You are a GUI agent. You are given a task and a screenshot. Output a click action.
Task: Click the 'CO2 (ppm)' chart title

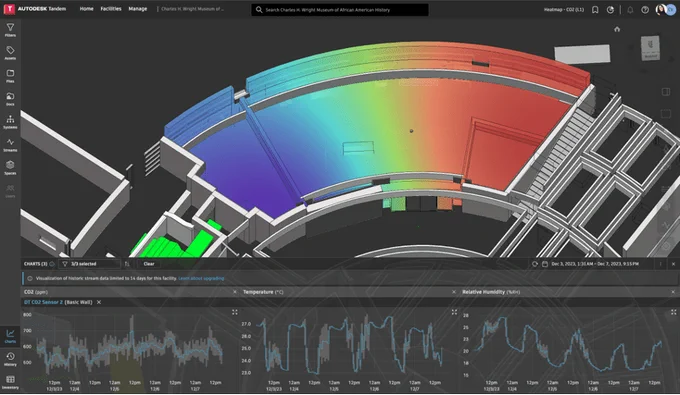click(36, 292)
